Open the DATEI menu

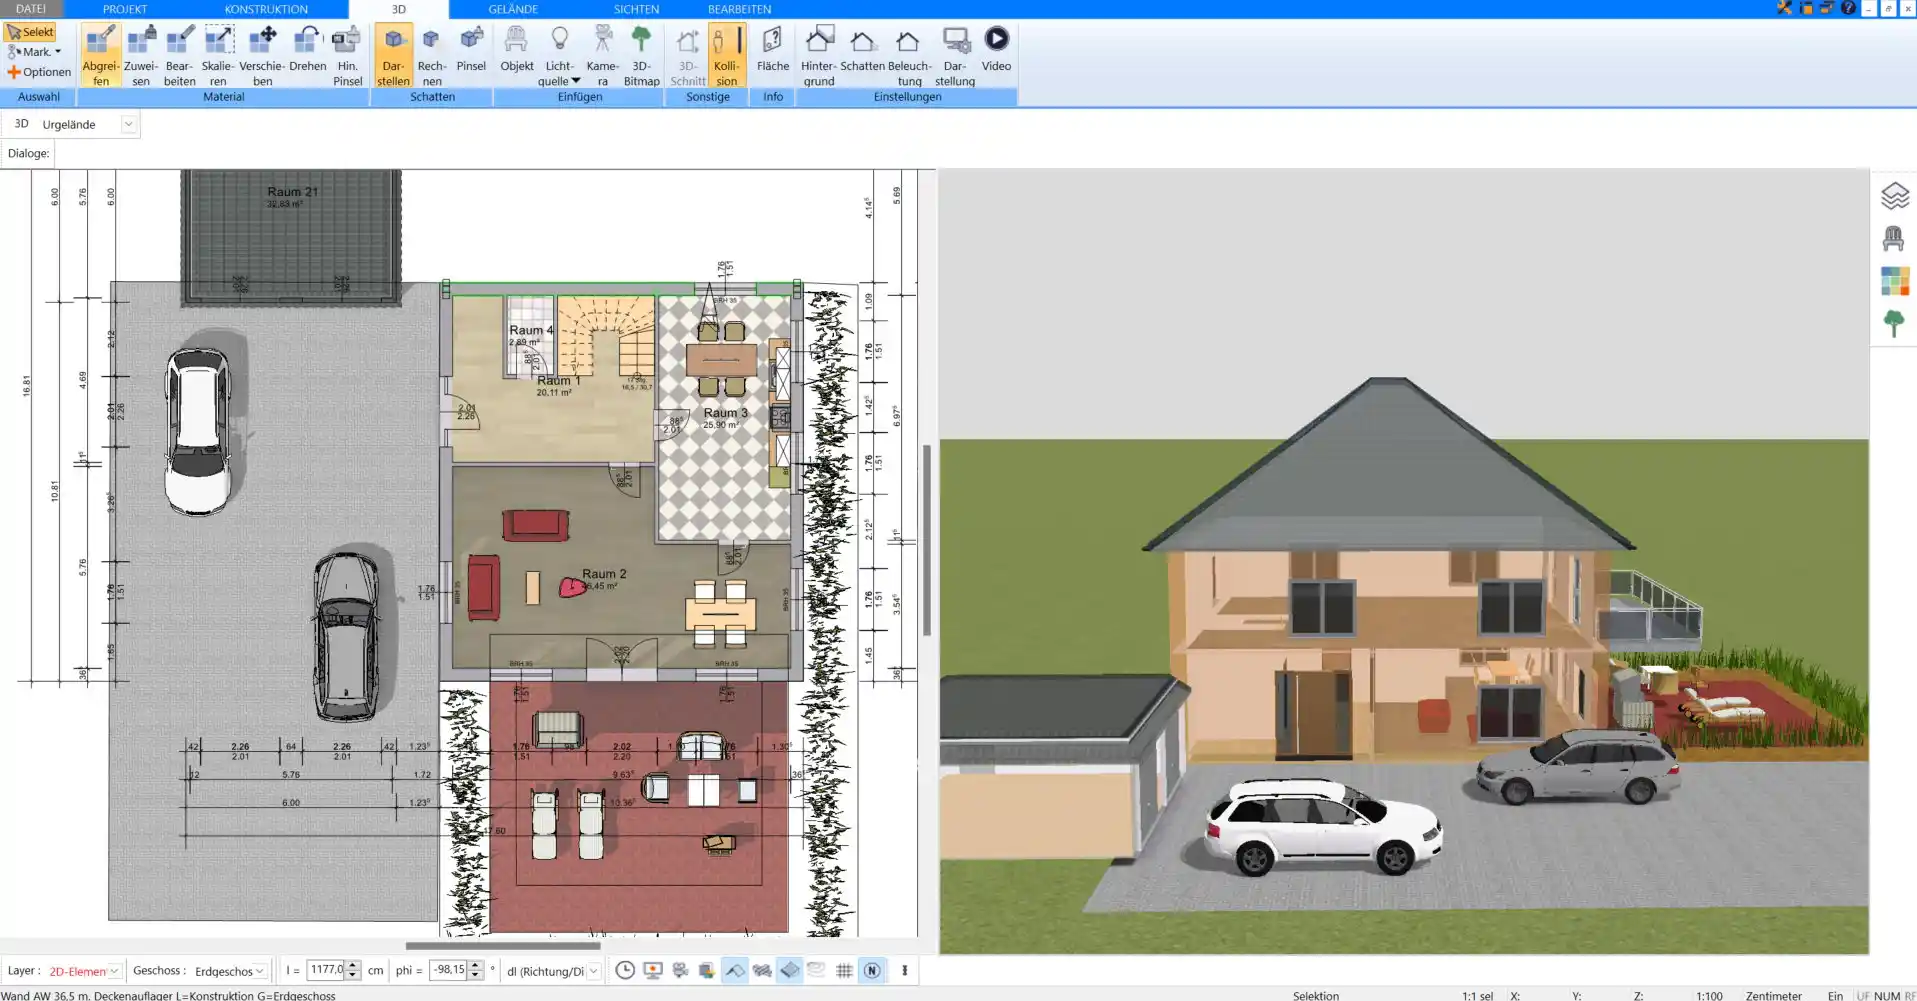click(x=31, y=9)
